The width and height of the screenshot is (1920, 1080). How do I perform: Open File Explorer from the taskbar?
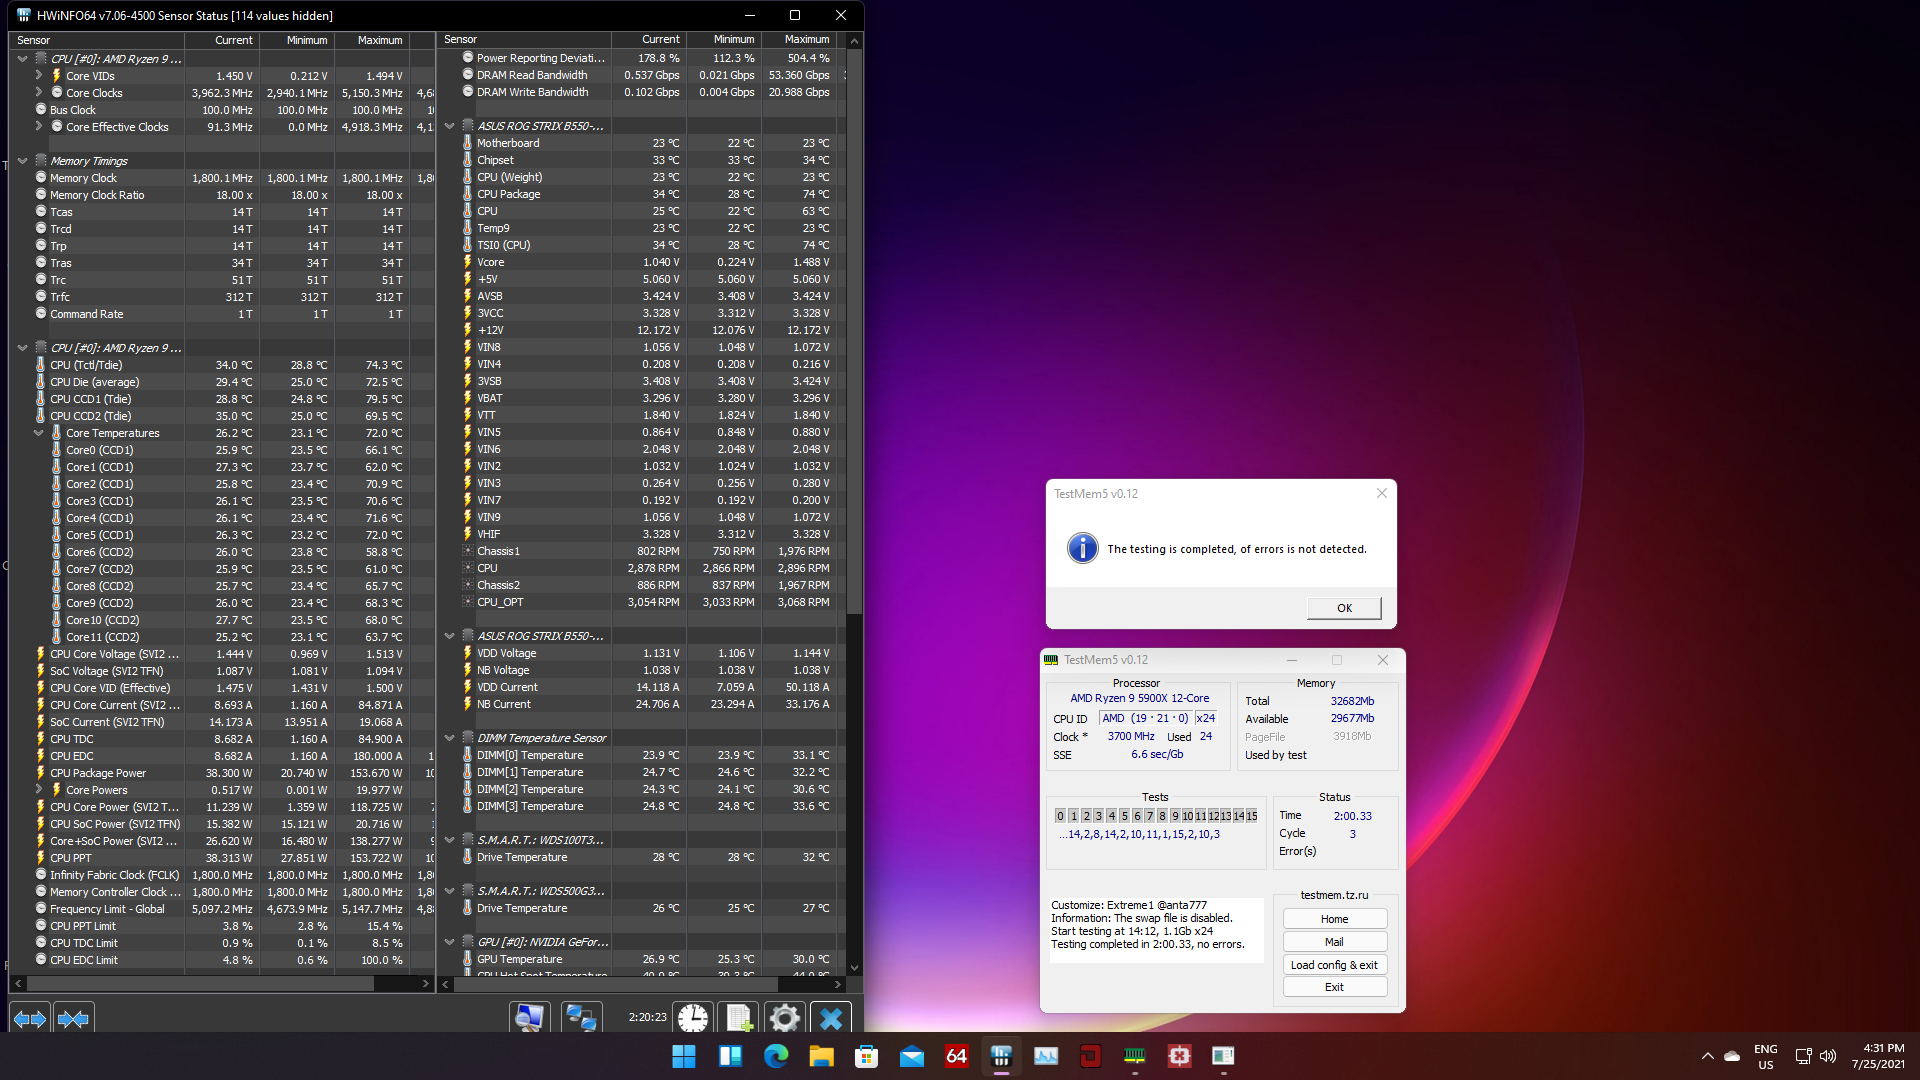click(x=821, y=1056)
